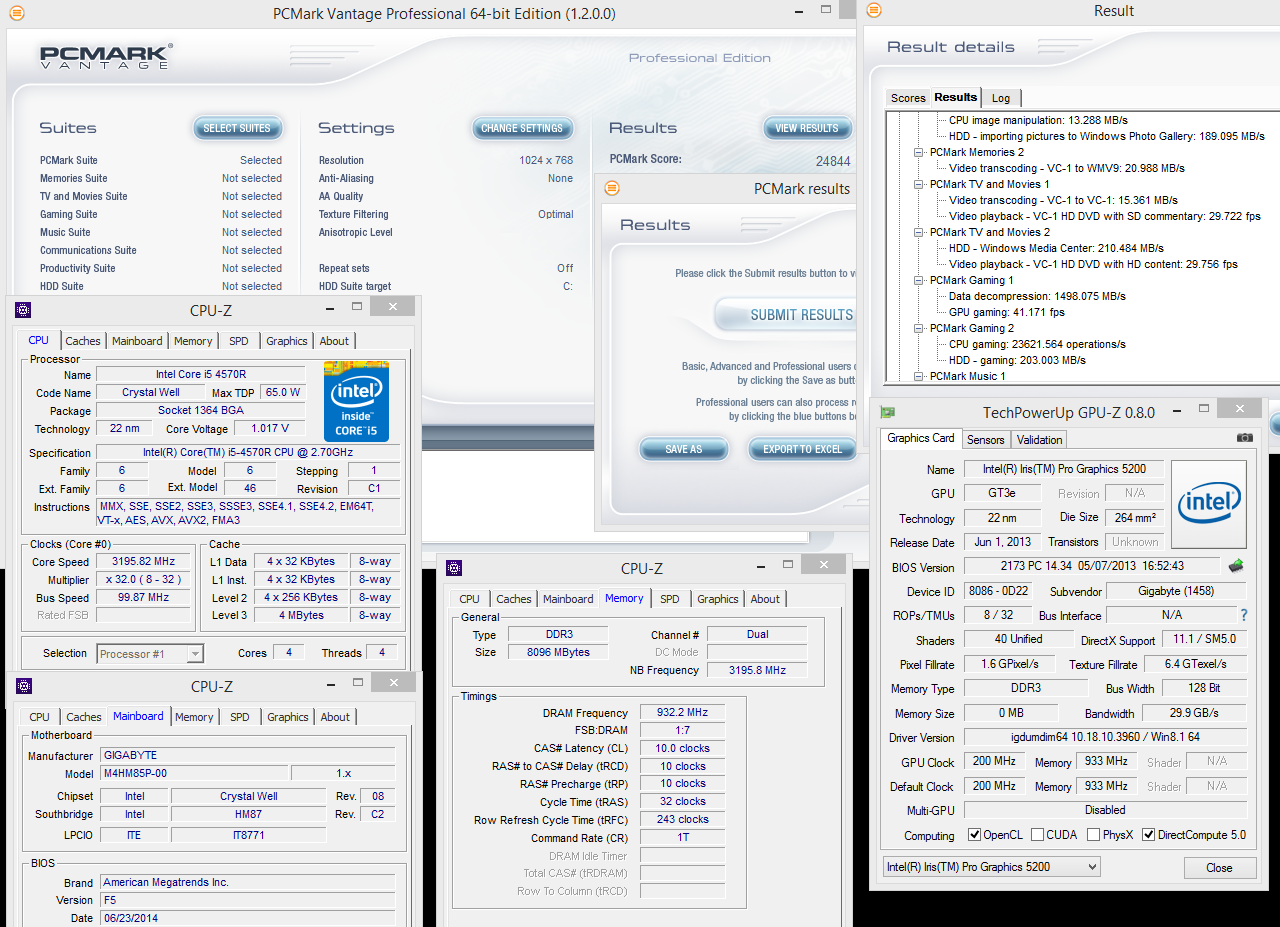Click the SUBMIT RESULTS button

(785, 315)
